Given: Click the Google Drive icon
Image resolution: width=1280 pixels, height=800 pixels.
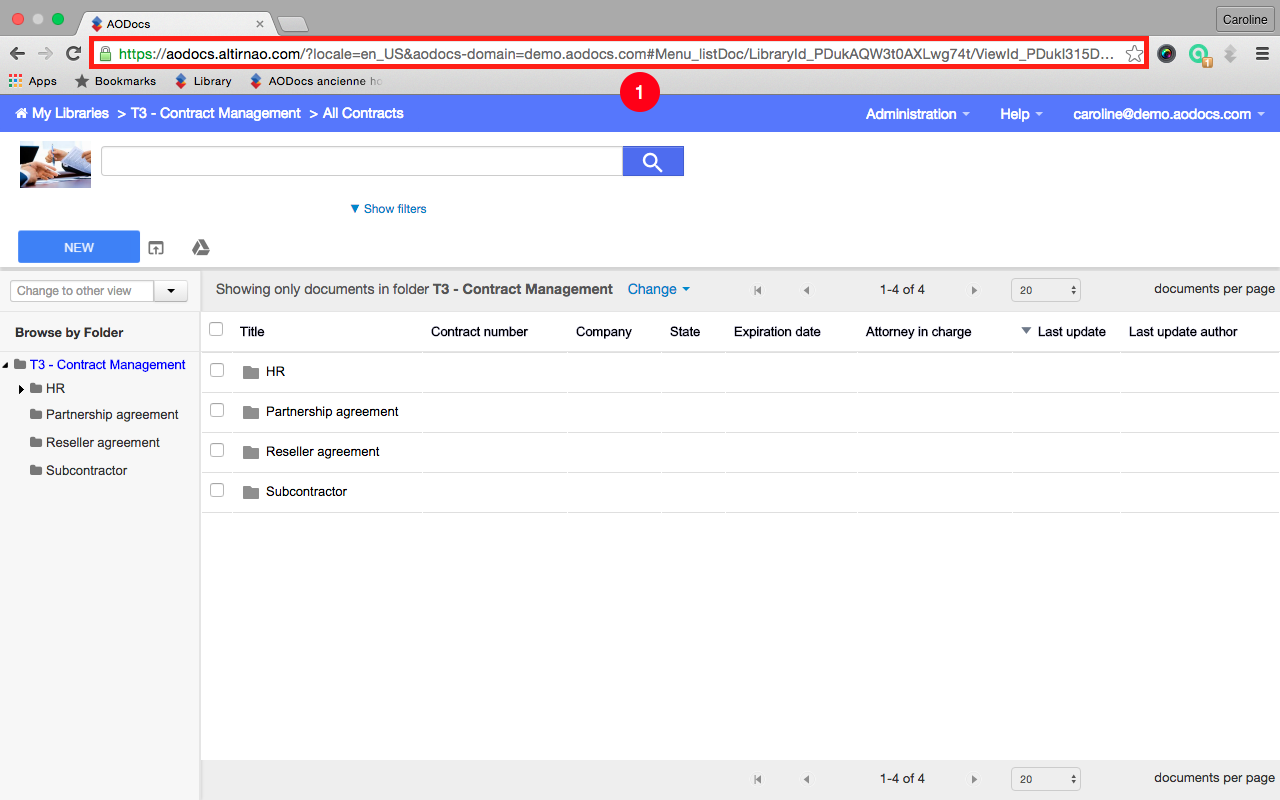Looking at the screenshot, I should tap(200, 248).
